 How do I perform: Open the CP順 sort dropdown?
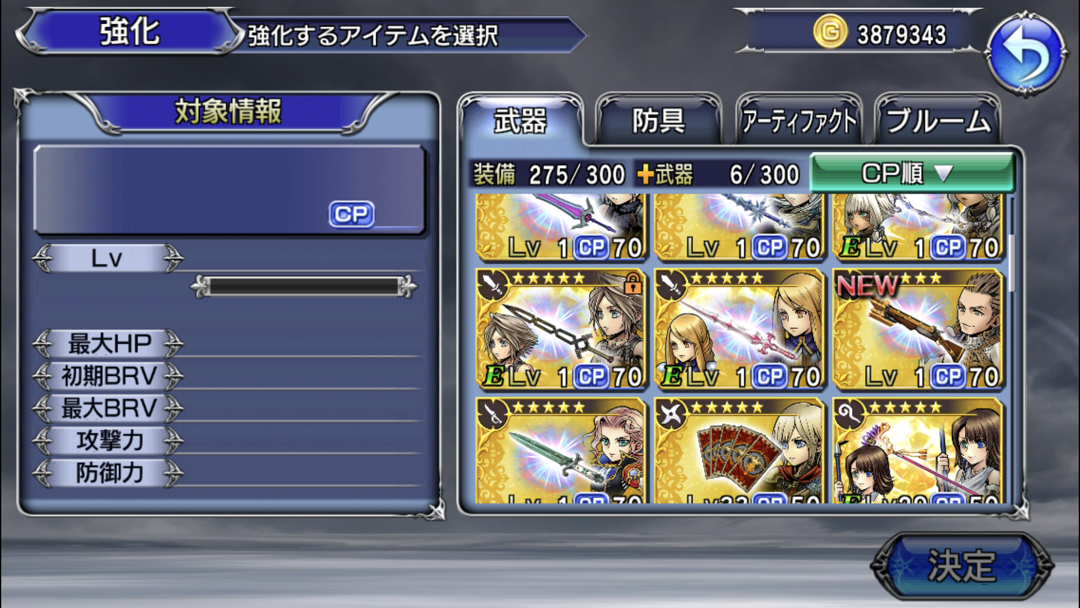pyautogui.click(x=911, y=173)
